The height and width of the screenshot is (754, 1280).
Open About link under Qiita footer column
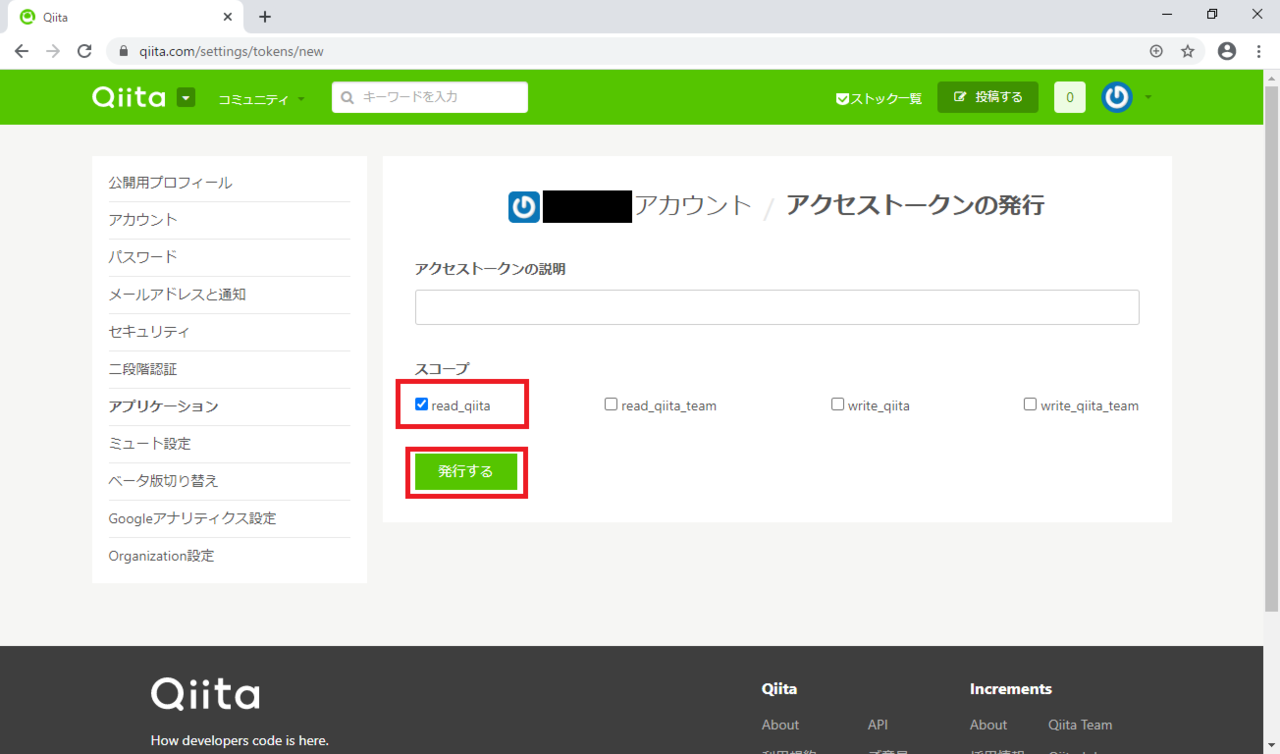click(780, 725)
